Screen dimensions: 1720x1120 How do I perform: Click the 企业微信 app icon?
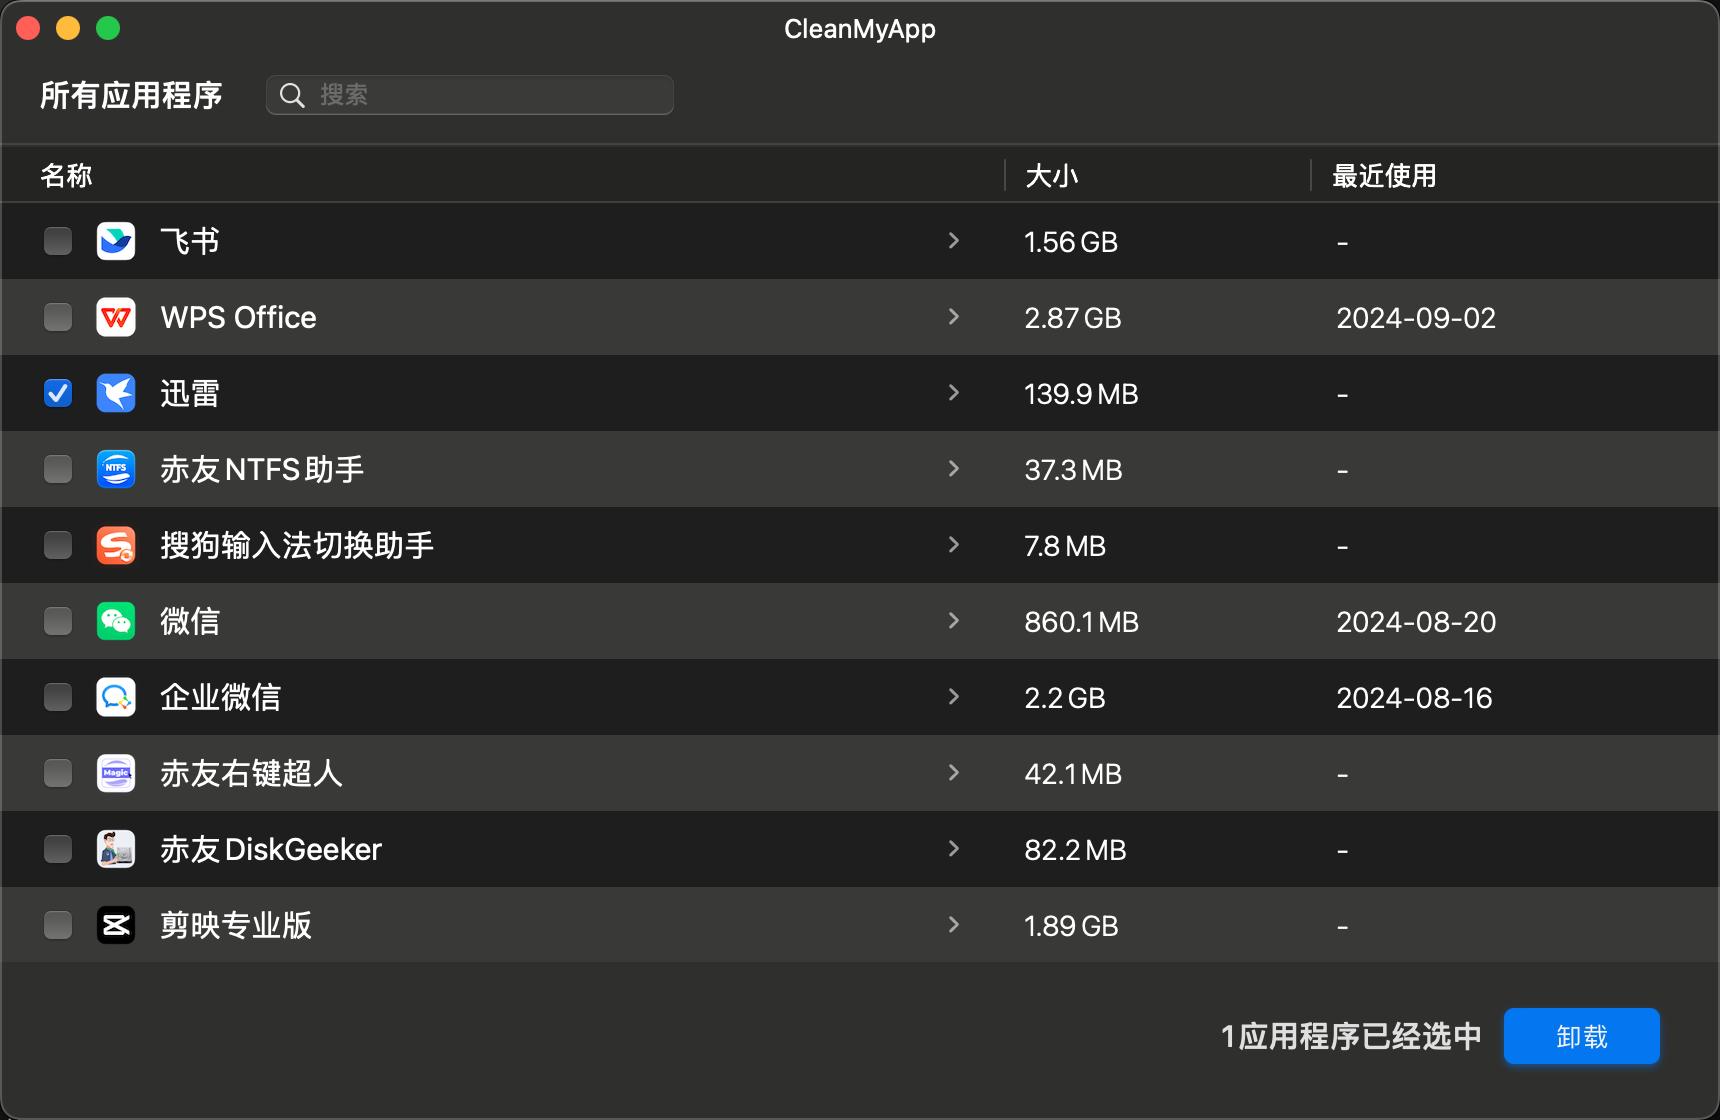point(116,697)
